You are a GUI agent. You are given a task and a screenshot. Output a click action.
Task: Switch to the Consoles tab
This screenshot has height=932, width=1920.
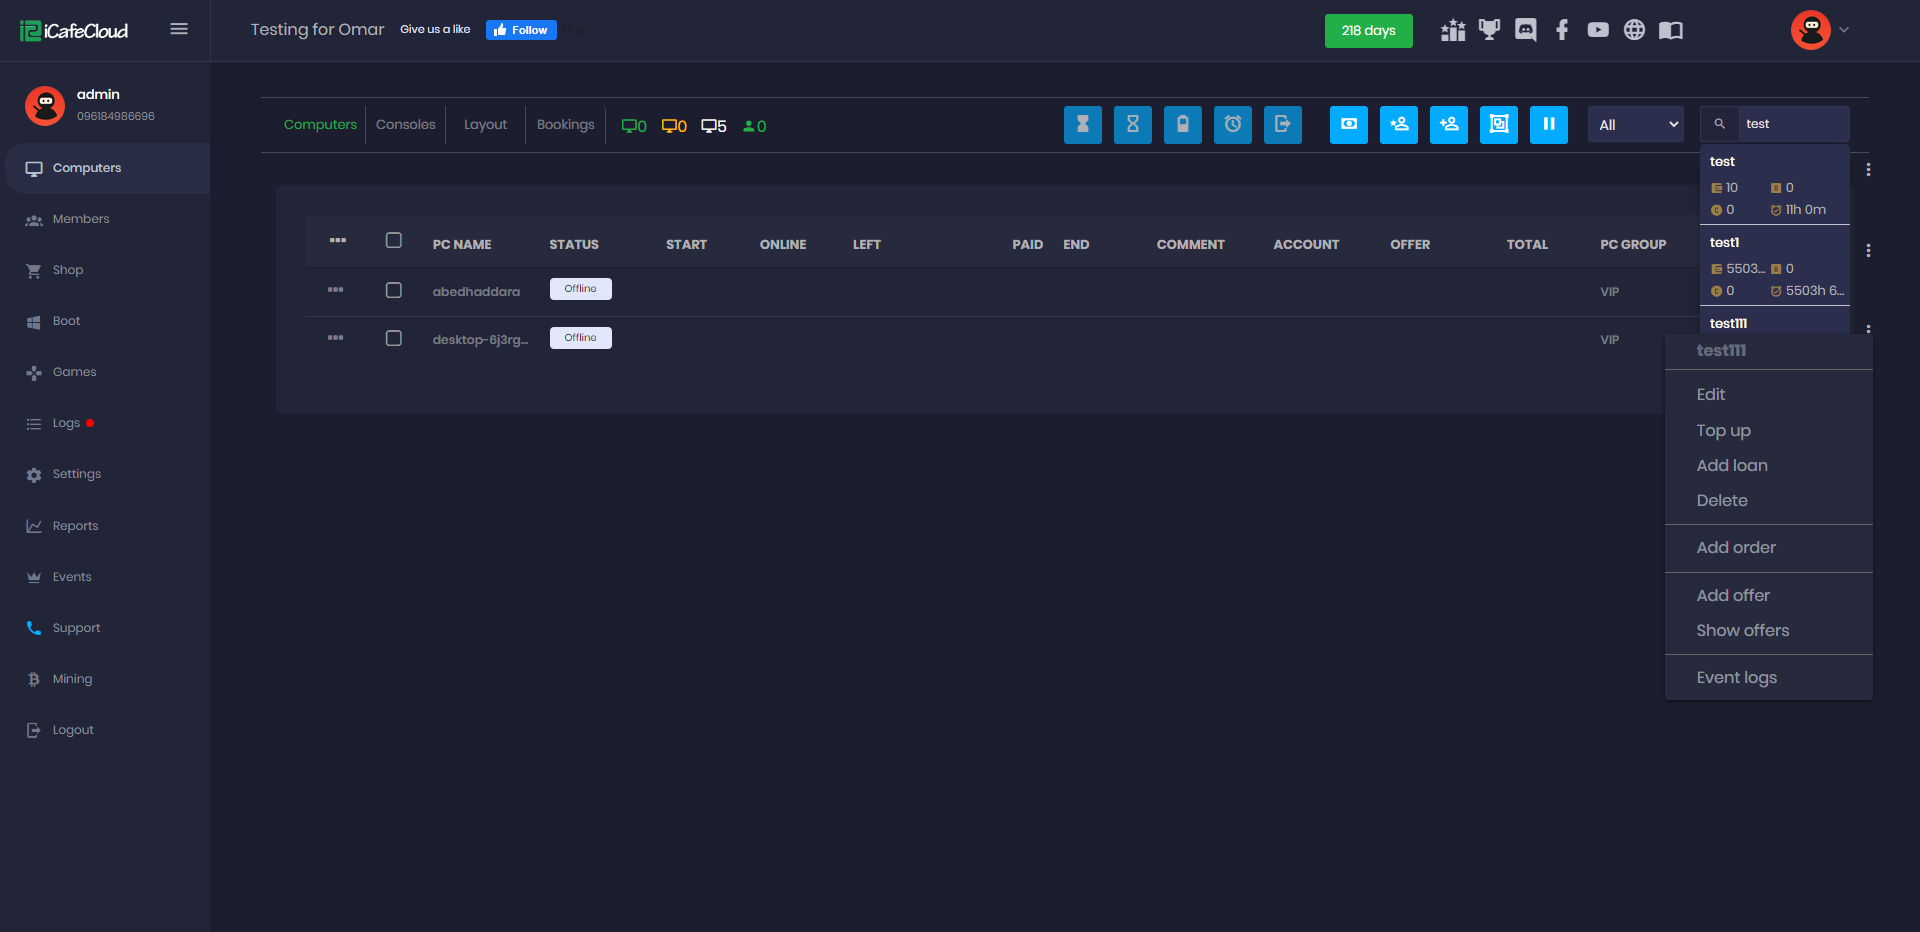405,125
